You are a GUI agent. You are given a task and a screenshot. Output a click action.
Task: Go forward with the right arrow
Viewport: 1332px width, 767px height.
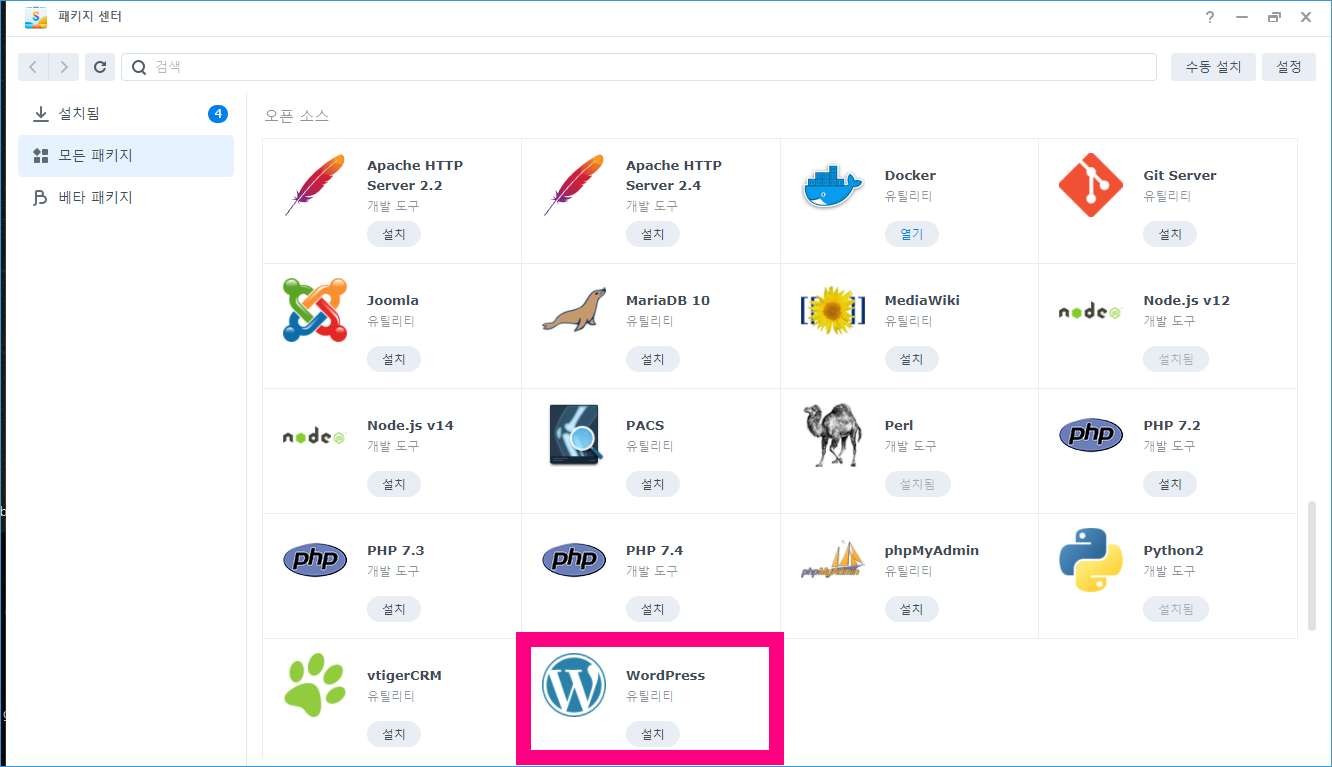click(64, 67)
